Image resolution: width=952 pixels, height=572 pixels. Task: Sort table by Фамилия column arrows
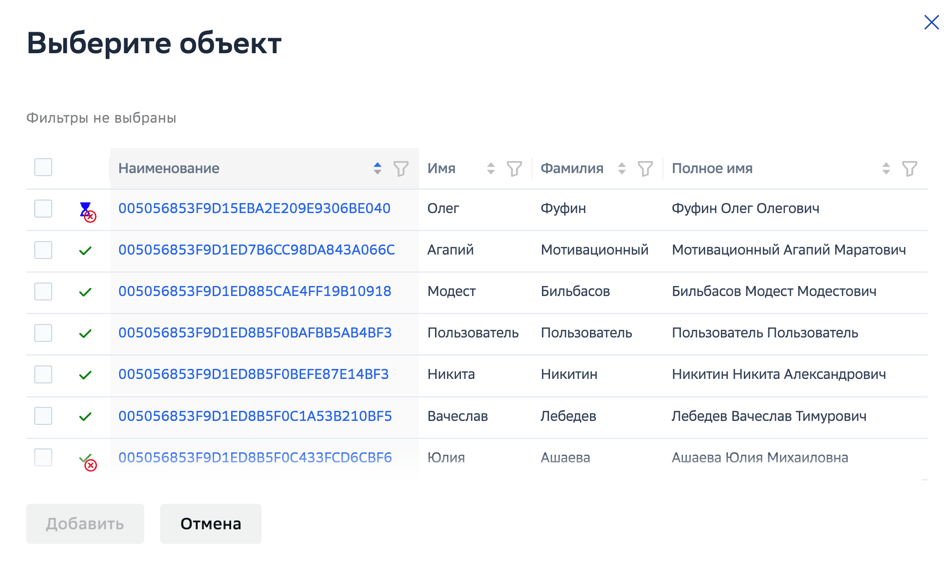[622, 168]
